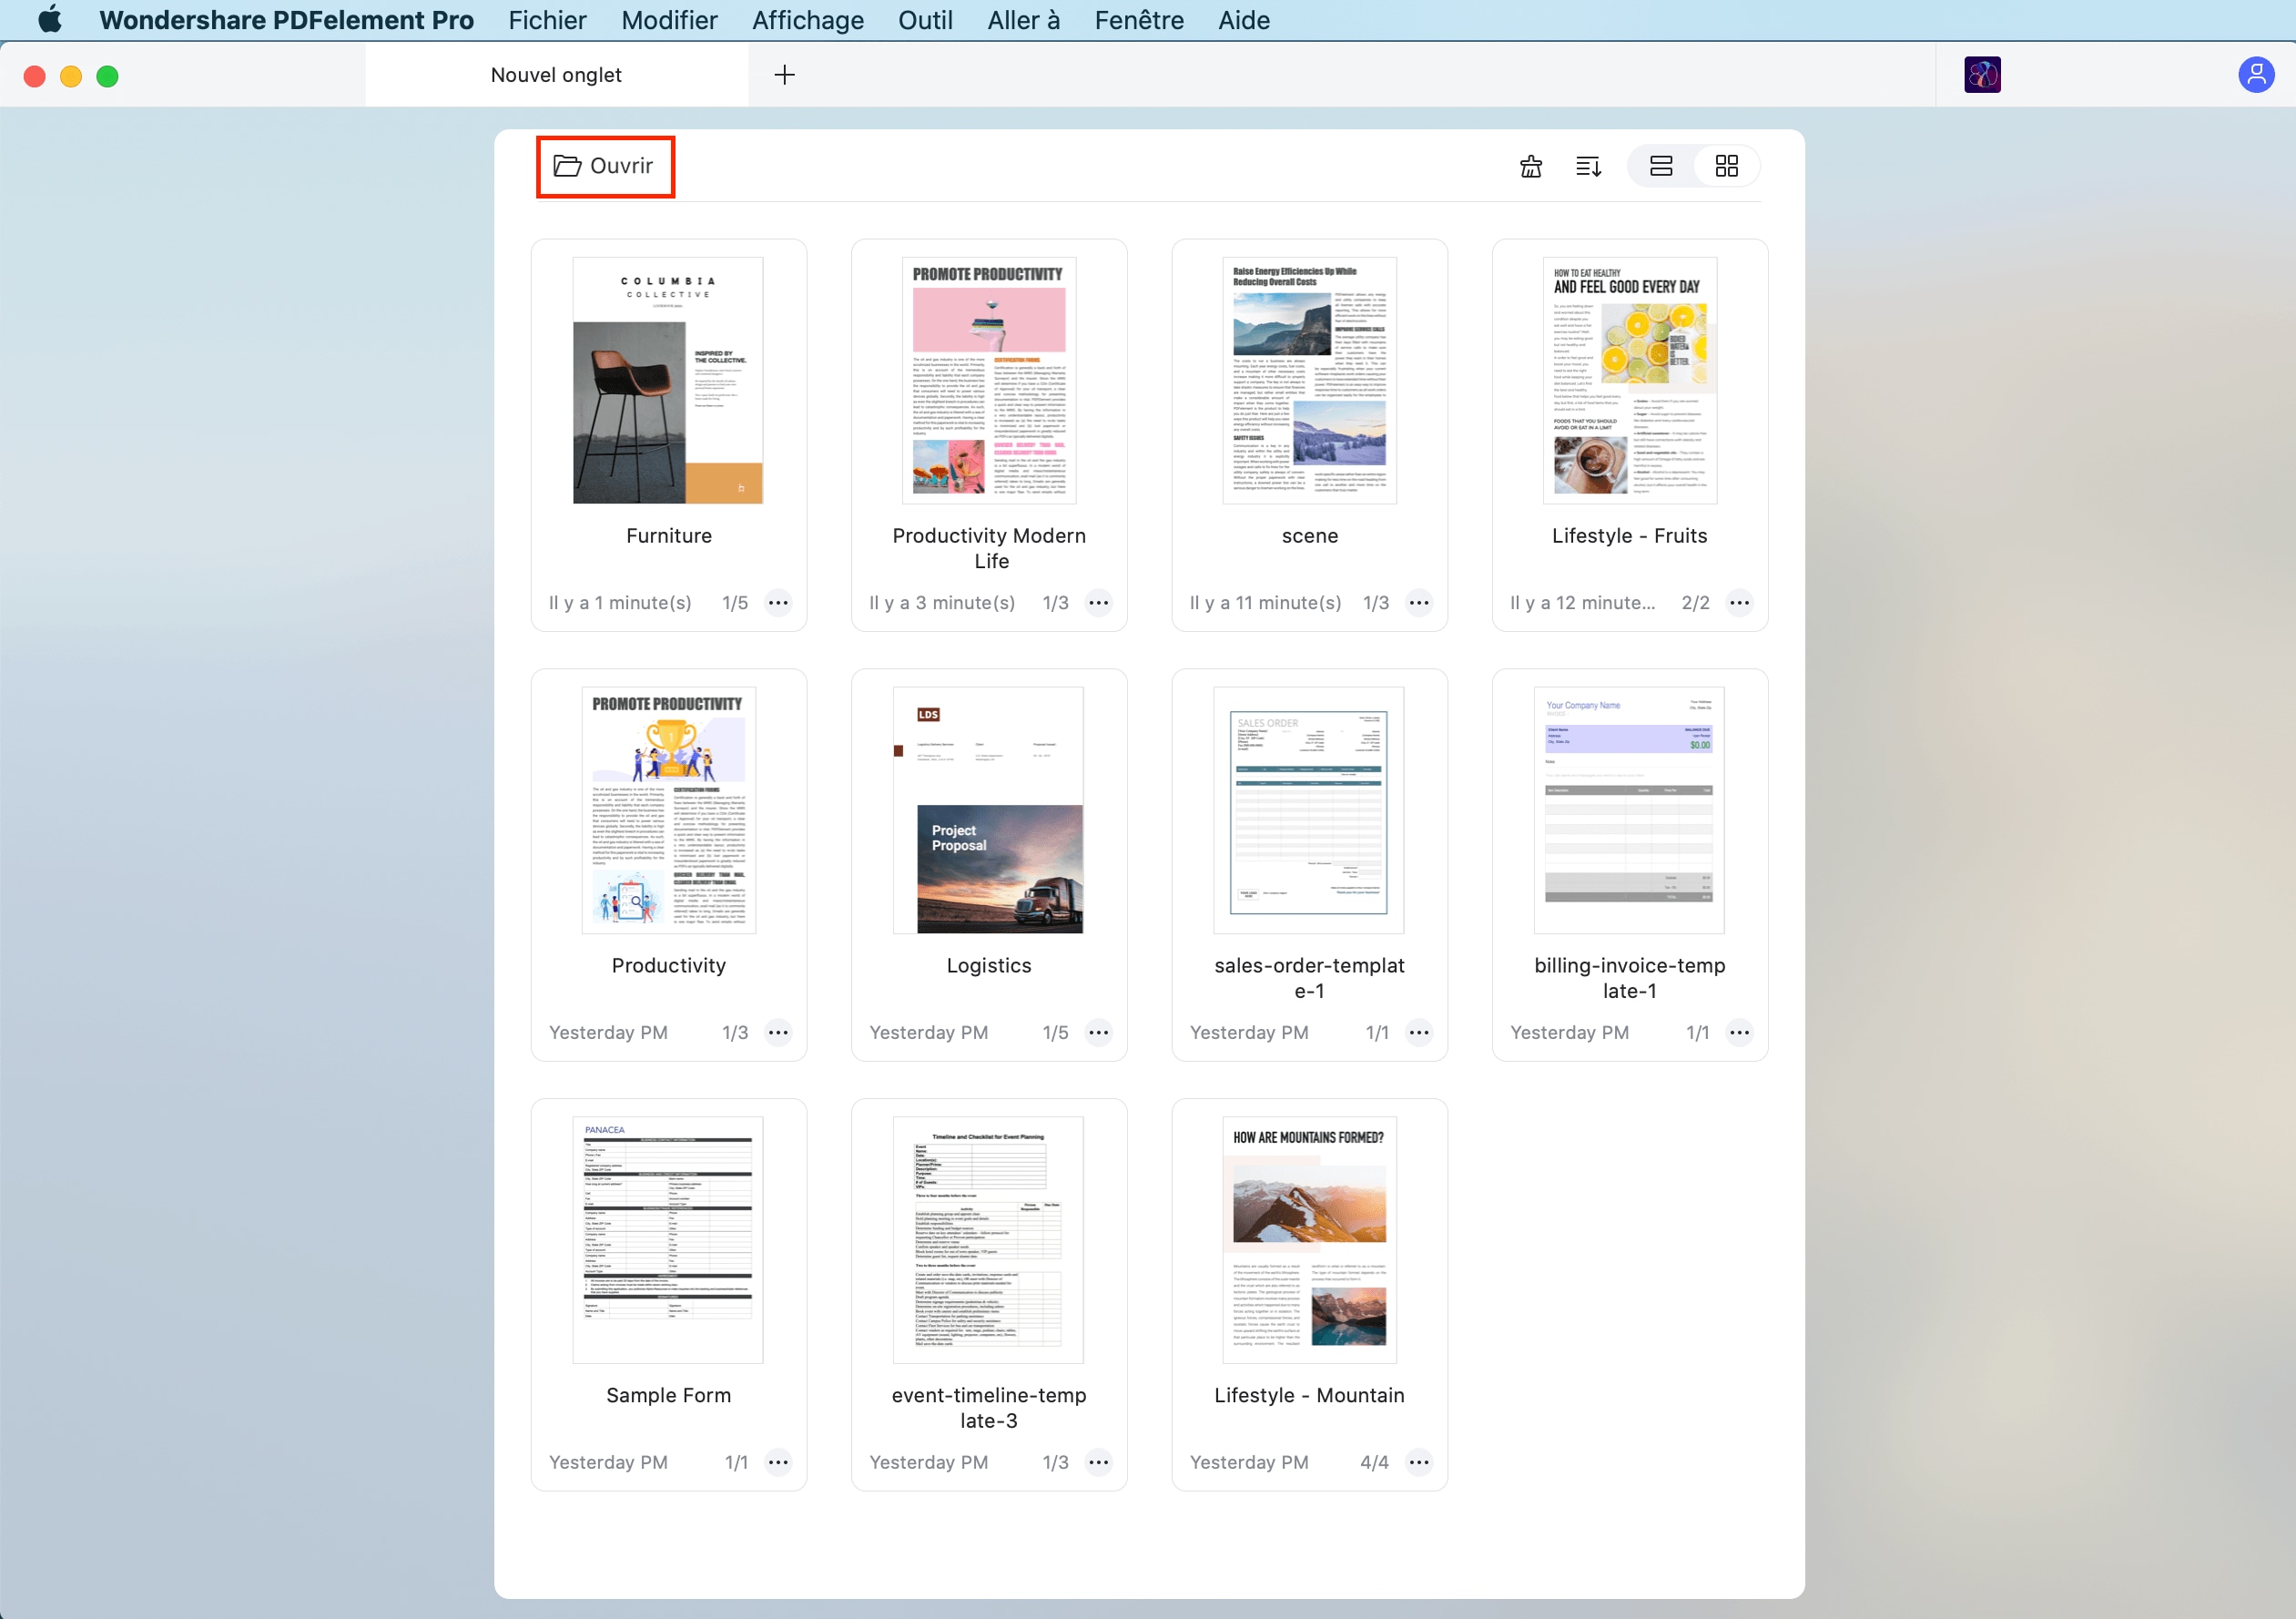This screenshot has width=2296, height=1619.
Task: Select the list view icon
Action: coord(1661,165)
